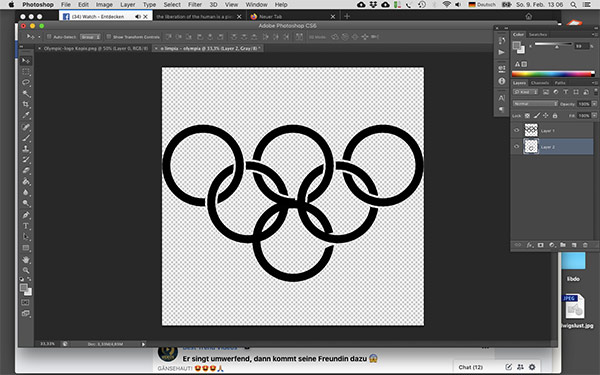
Task: Select the Horizontal Type tool
Action: click(26, 226)
